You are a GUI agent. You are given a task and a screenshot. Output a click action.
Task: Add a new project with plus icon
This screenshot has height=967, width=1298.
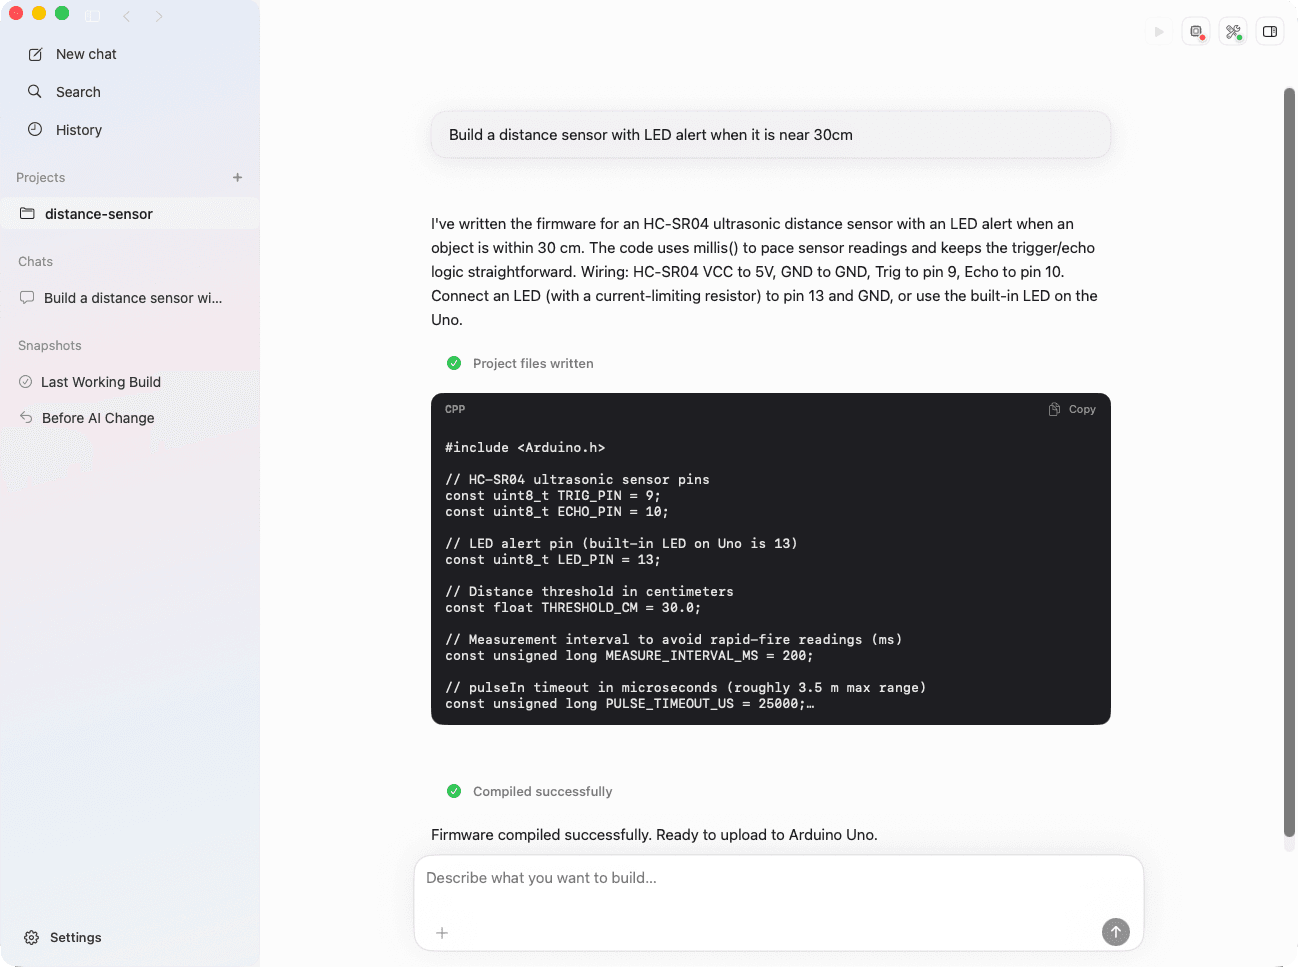coord(237,177)
